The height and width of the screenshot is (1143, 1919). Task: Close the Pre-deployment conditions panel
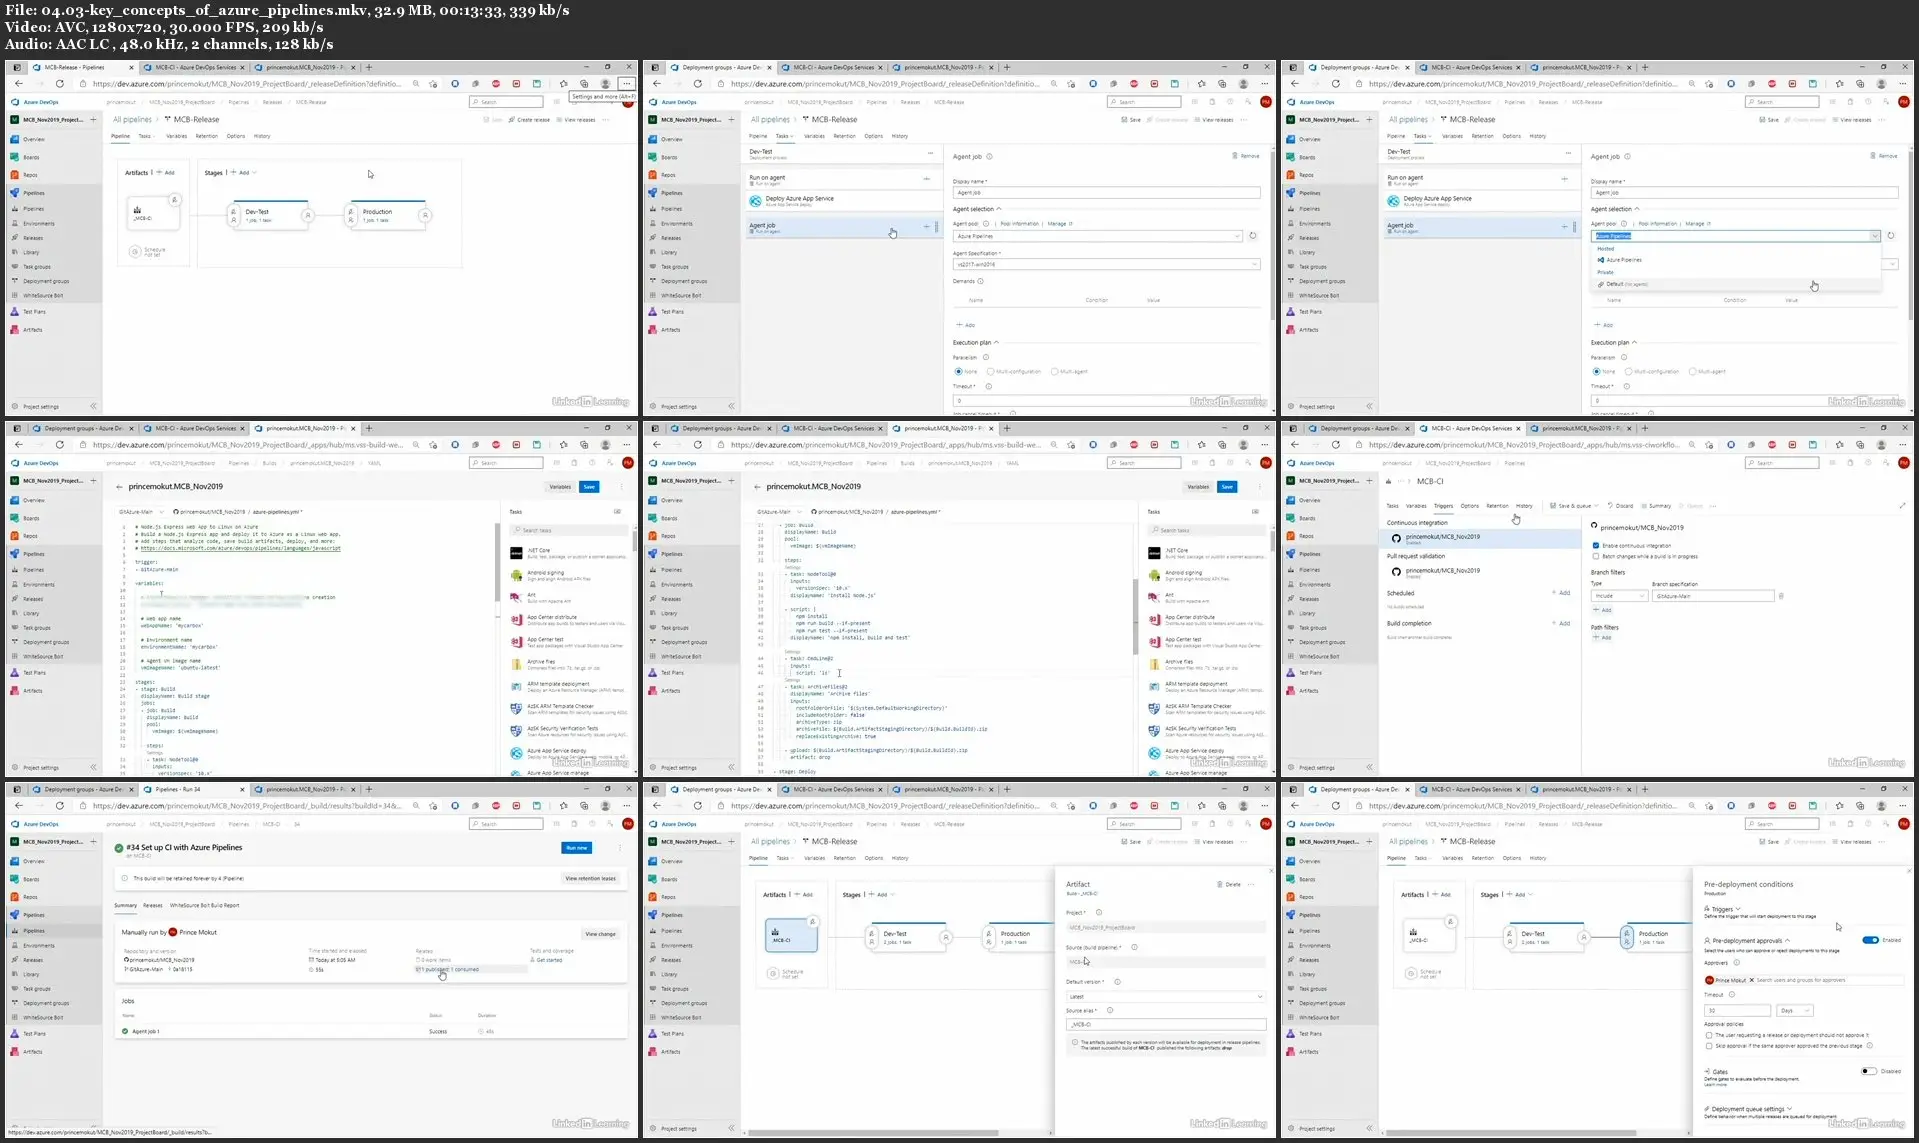(x=1909, y=872)
